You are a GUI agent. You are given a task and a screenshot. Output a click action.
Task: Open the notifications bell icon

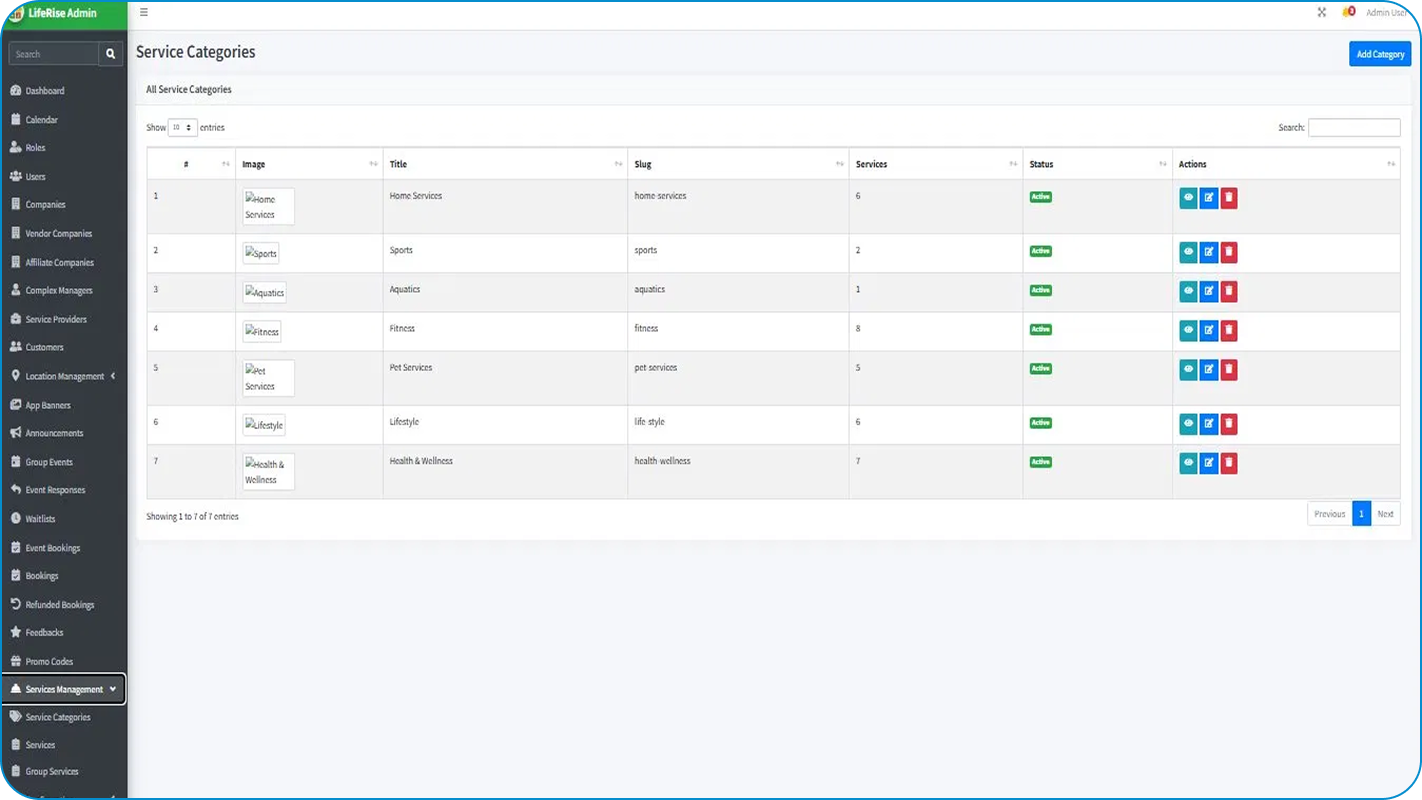coord(1349,12)
